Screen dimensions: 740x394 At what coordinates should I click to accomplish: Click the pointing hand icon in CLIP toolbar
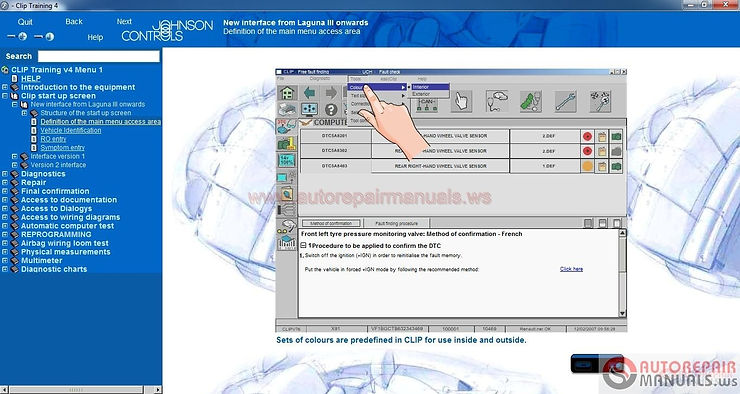click(461, 101)
